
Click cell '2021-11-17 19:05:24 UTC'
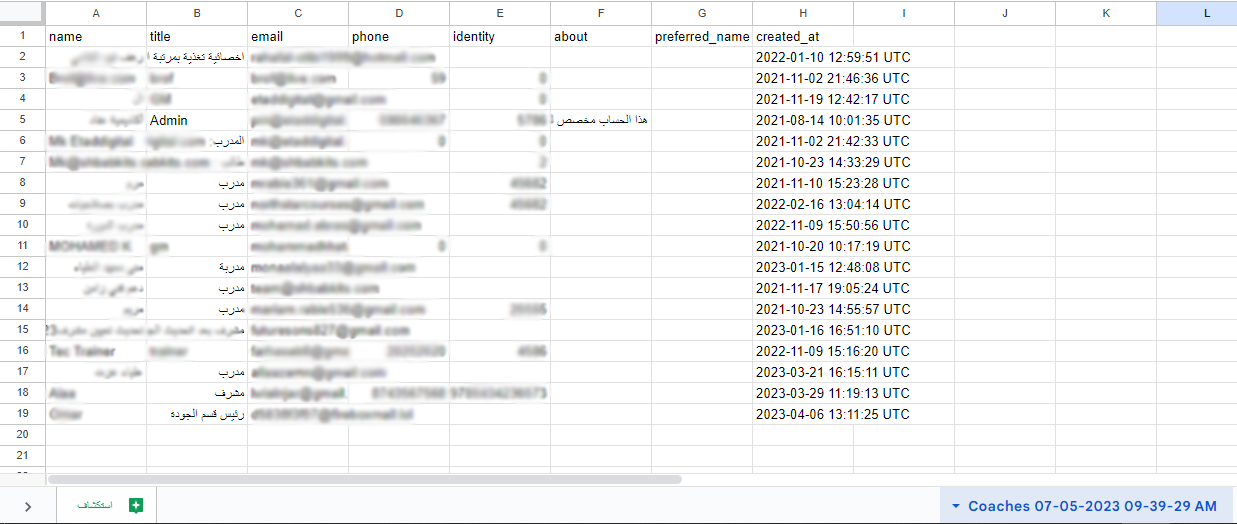tap(833, 288)
